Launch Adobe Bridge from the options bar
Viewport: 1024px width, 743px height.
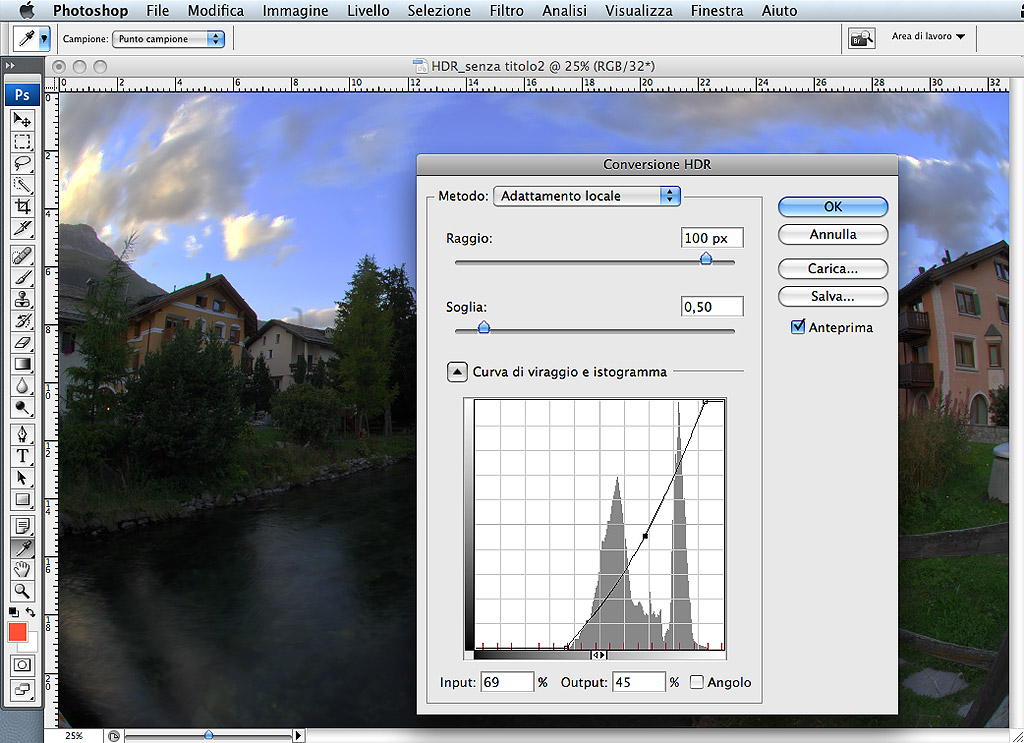[x=861, y=39]
